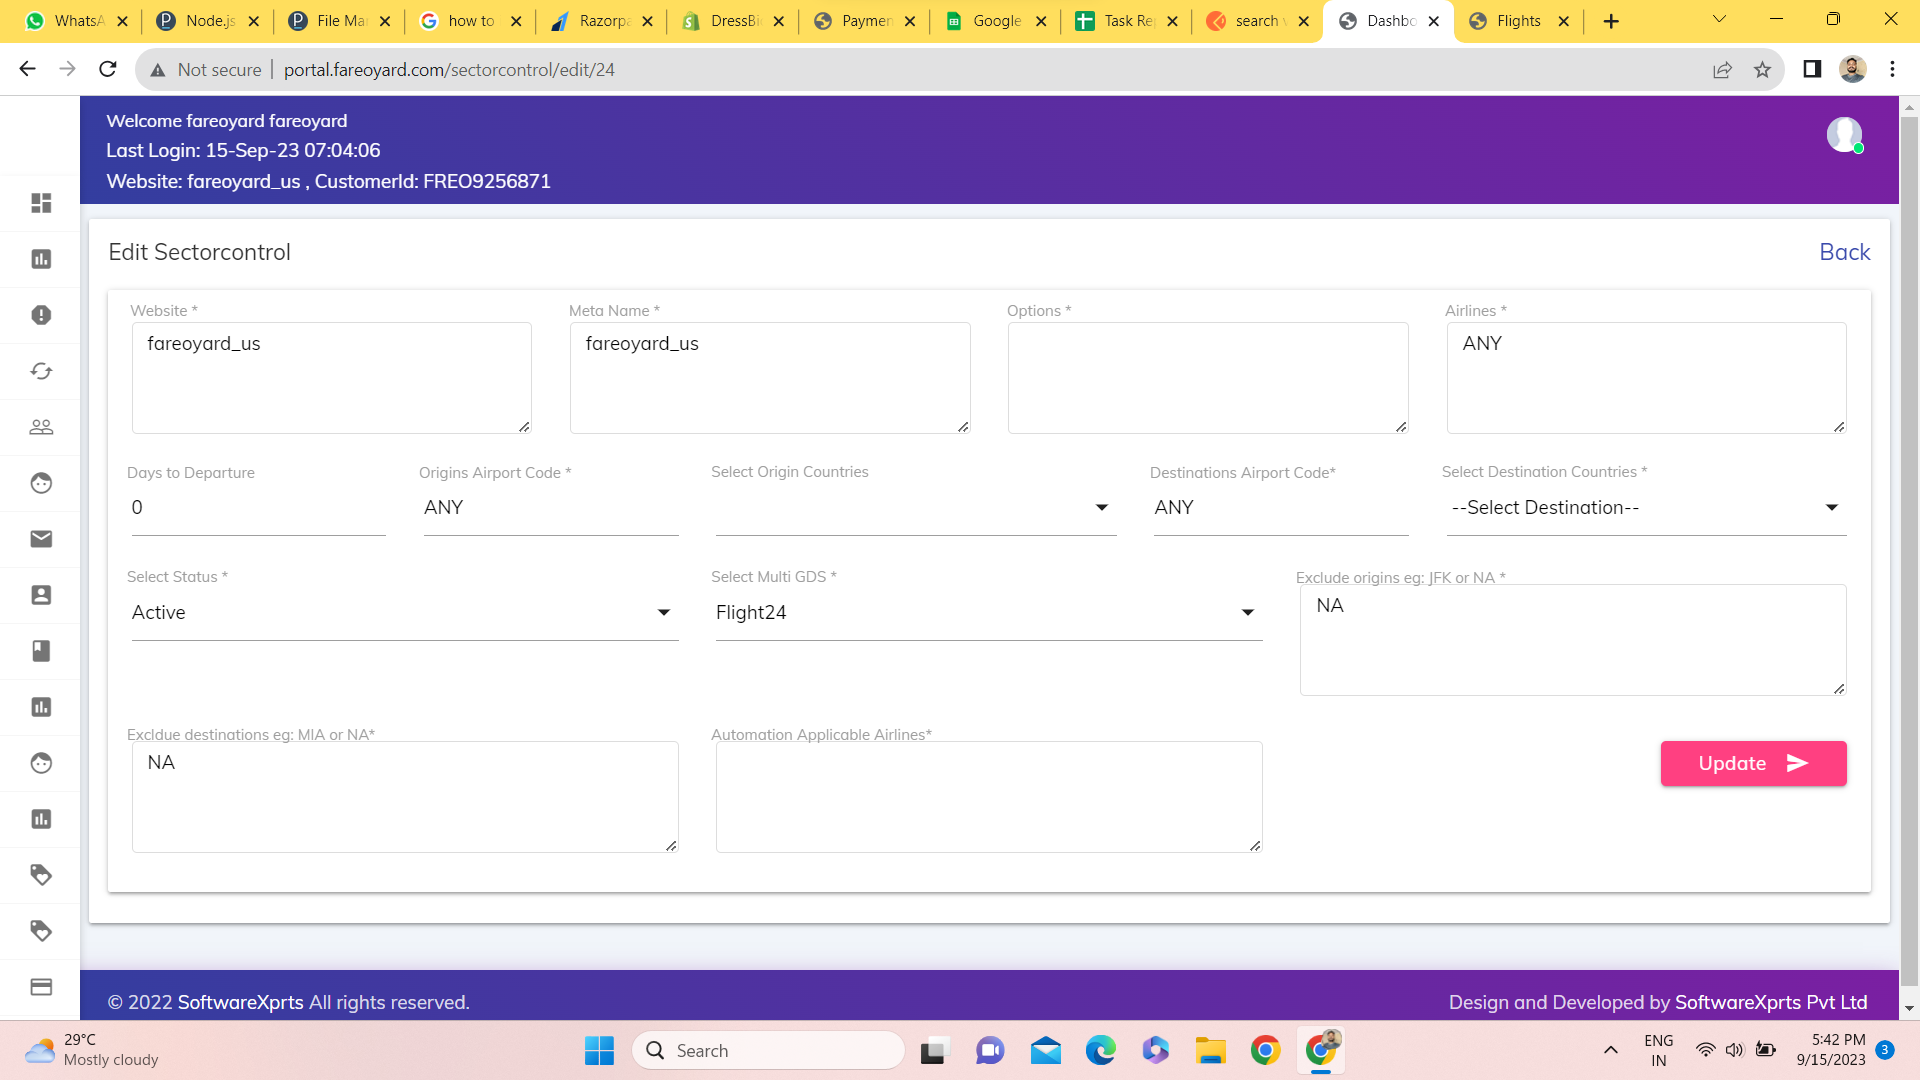Open the user avatar in header
Viewport: 1920px width, 1080px height.
click(x=1843, y=134)
